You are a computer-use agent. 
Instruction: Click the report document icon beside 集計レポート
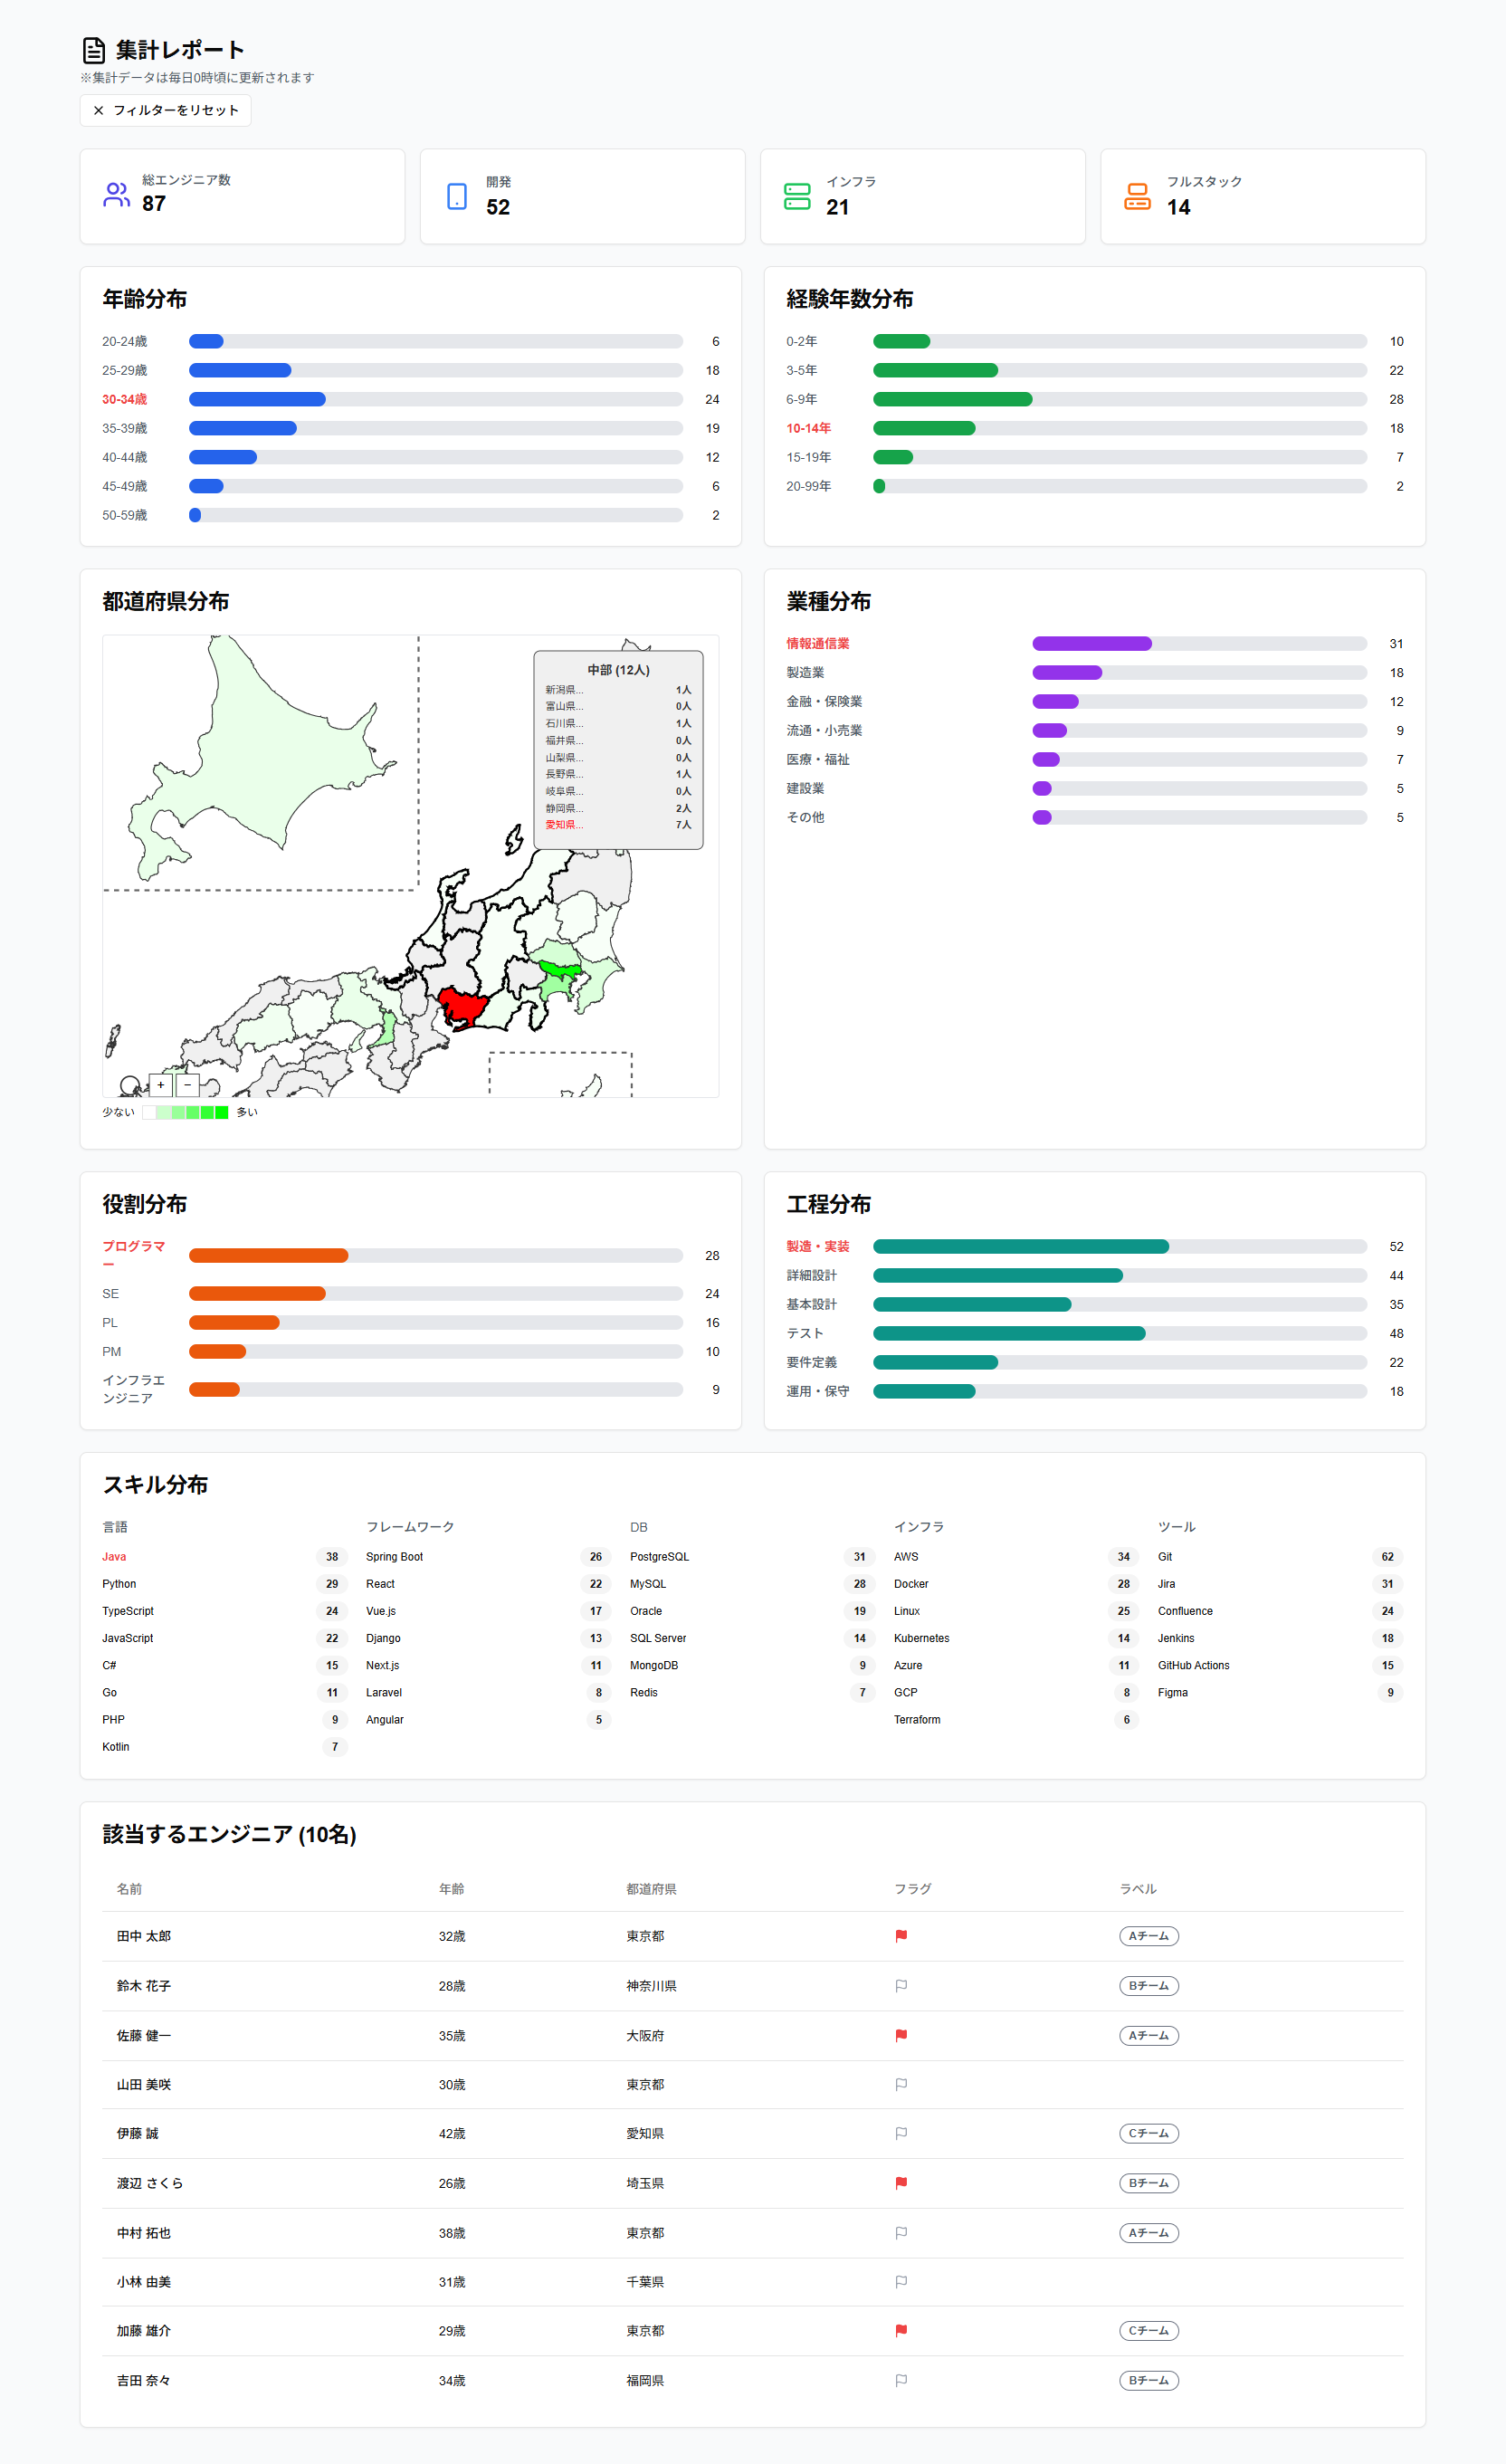click(94, 50)
